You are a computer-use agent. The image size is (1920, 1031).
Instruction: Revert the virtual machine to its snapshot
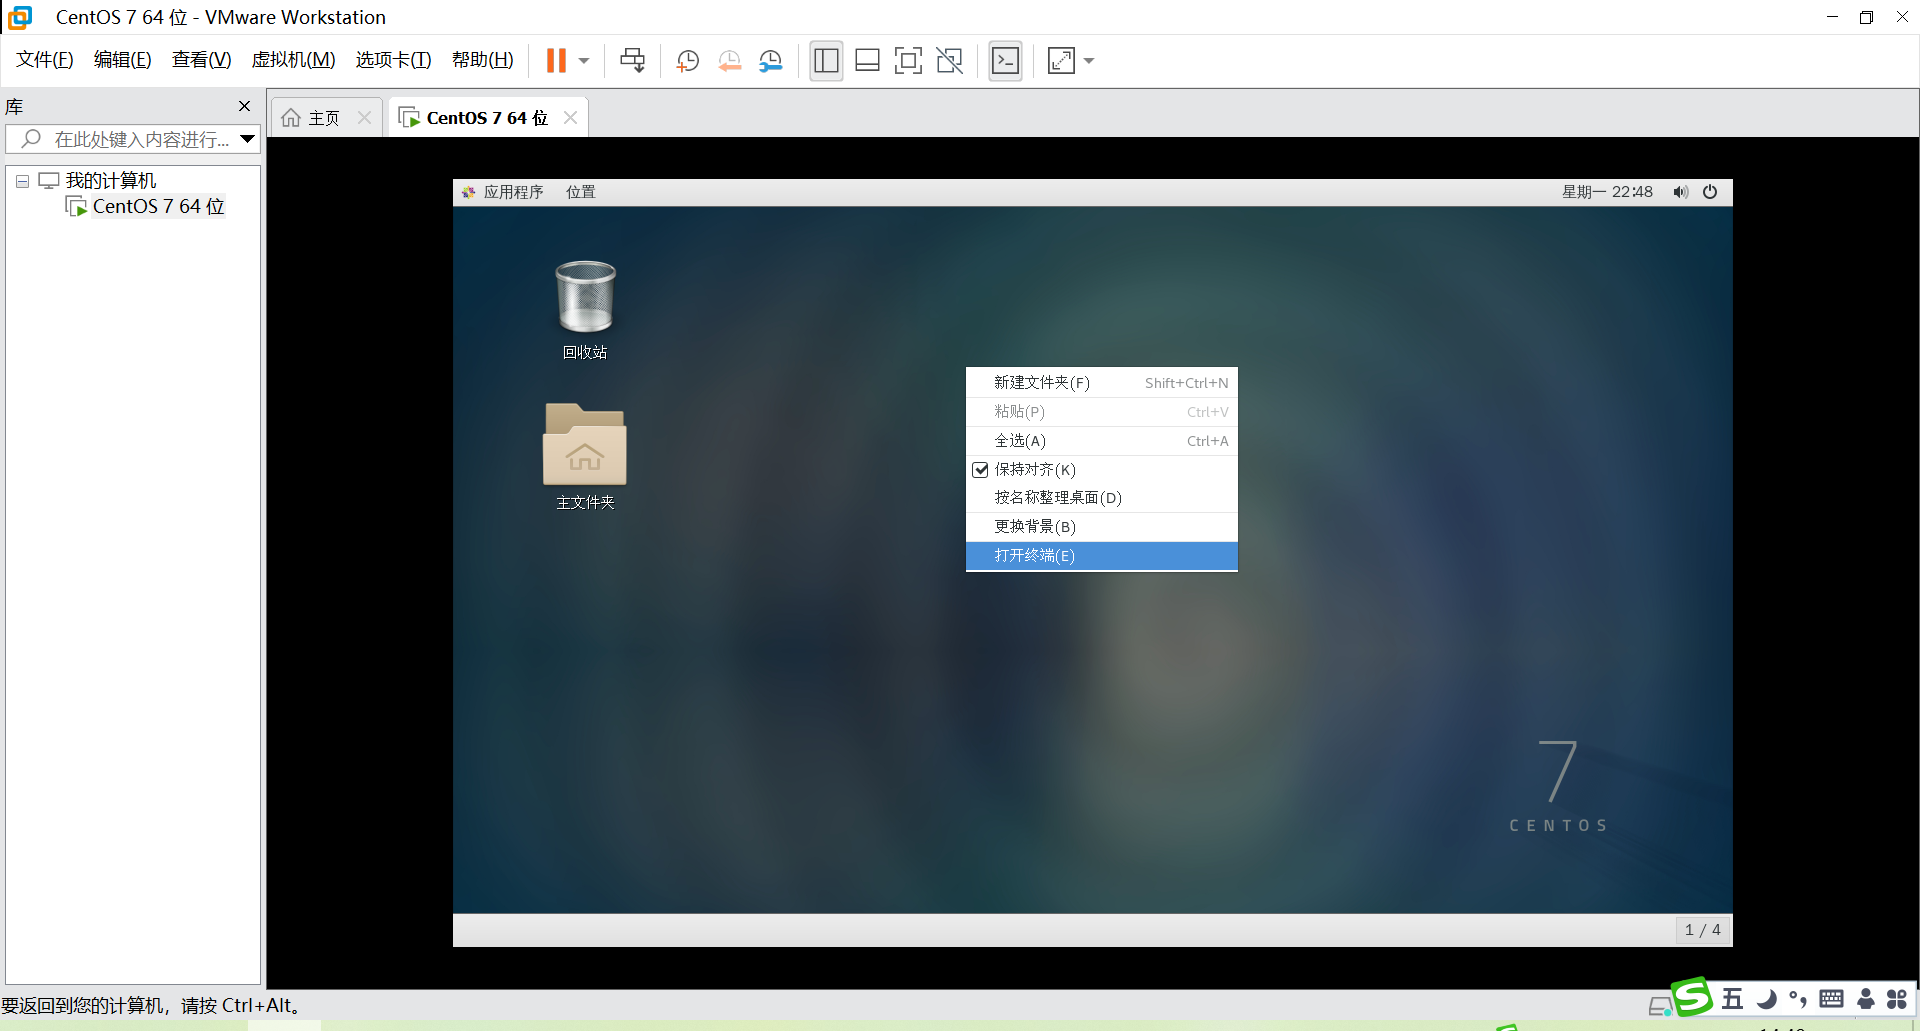[x=729, y=61]
